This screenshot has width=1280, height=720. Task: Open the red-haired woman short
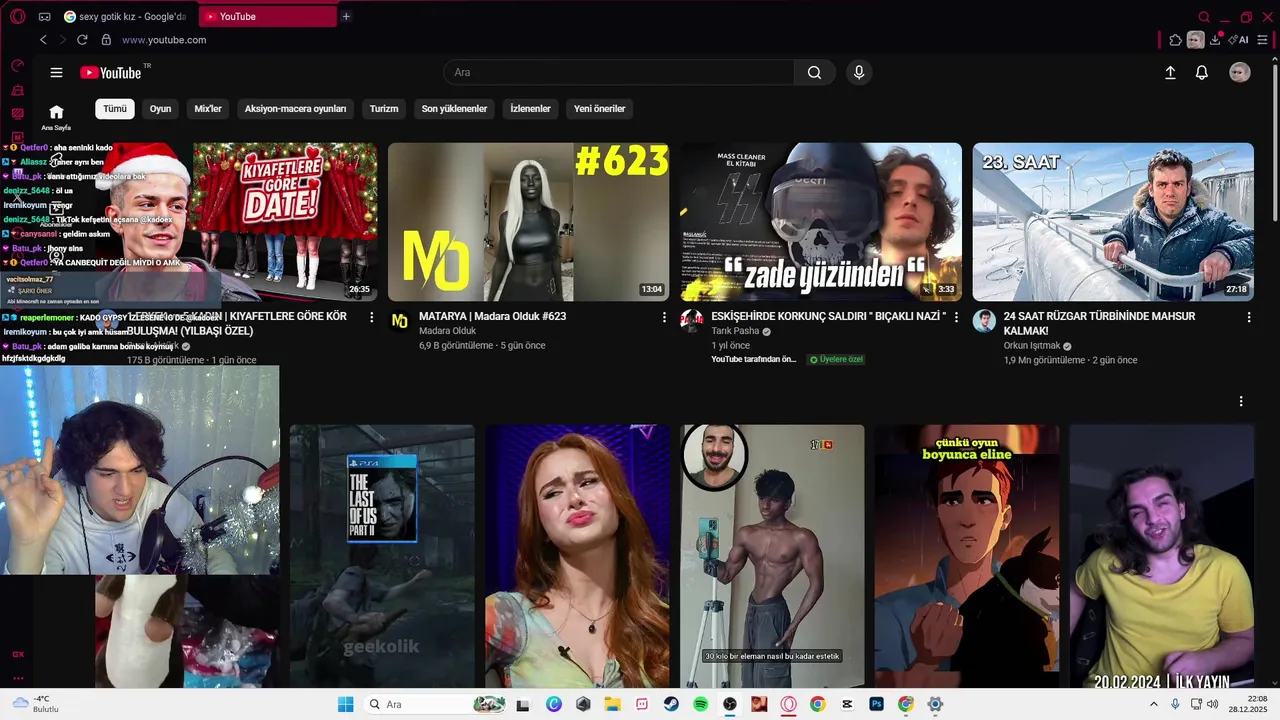(x=577, y=557)
